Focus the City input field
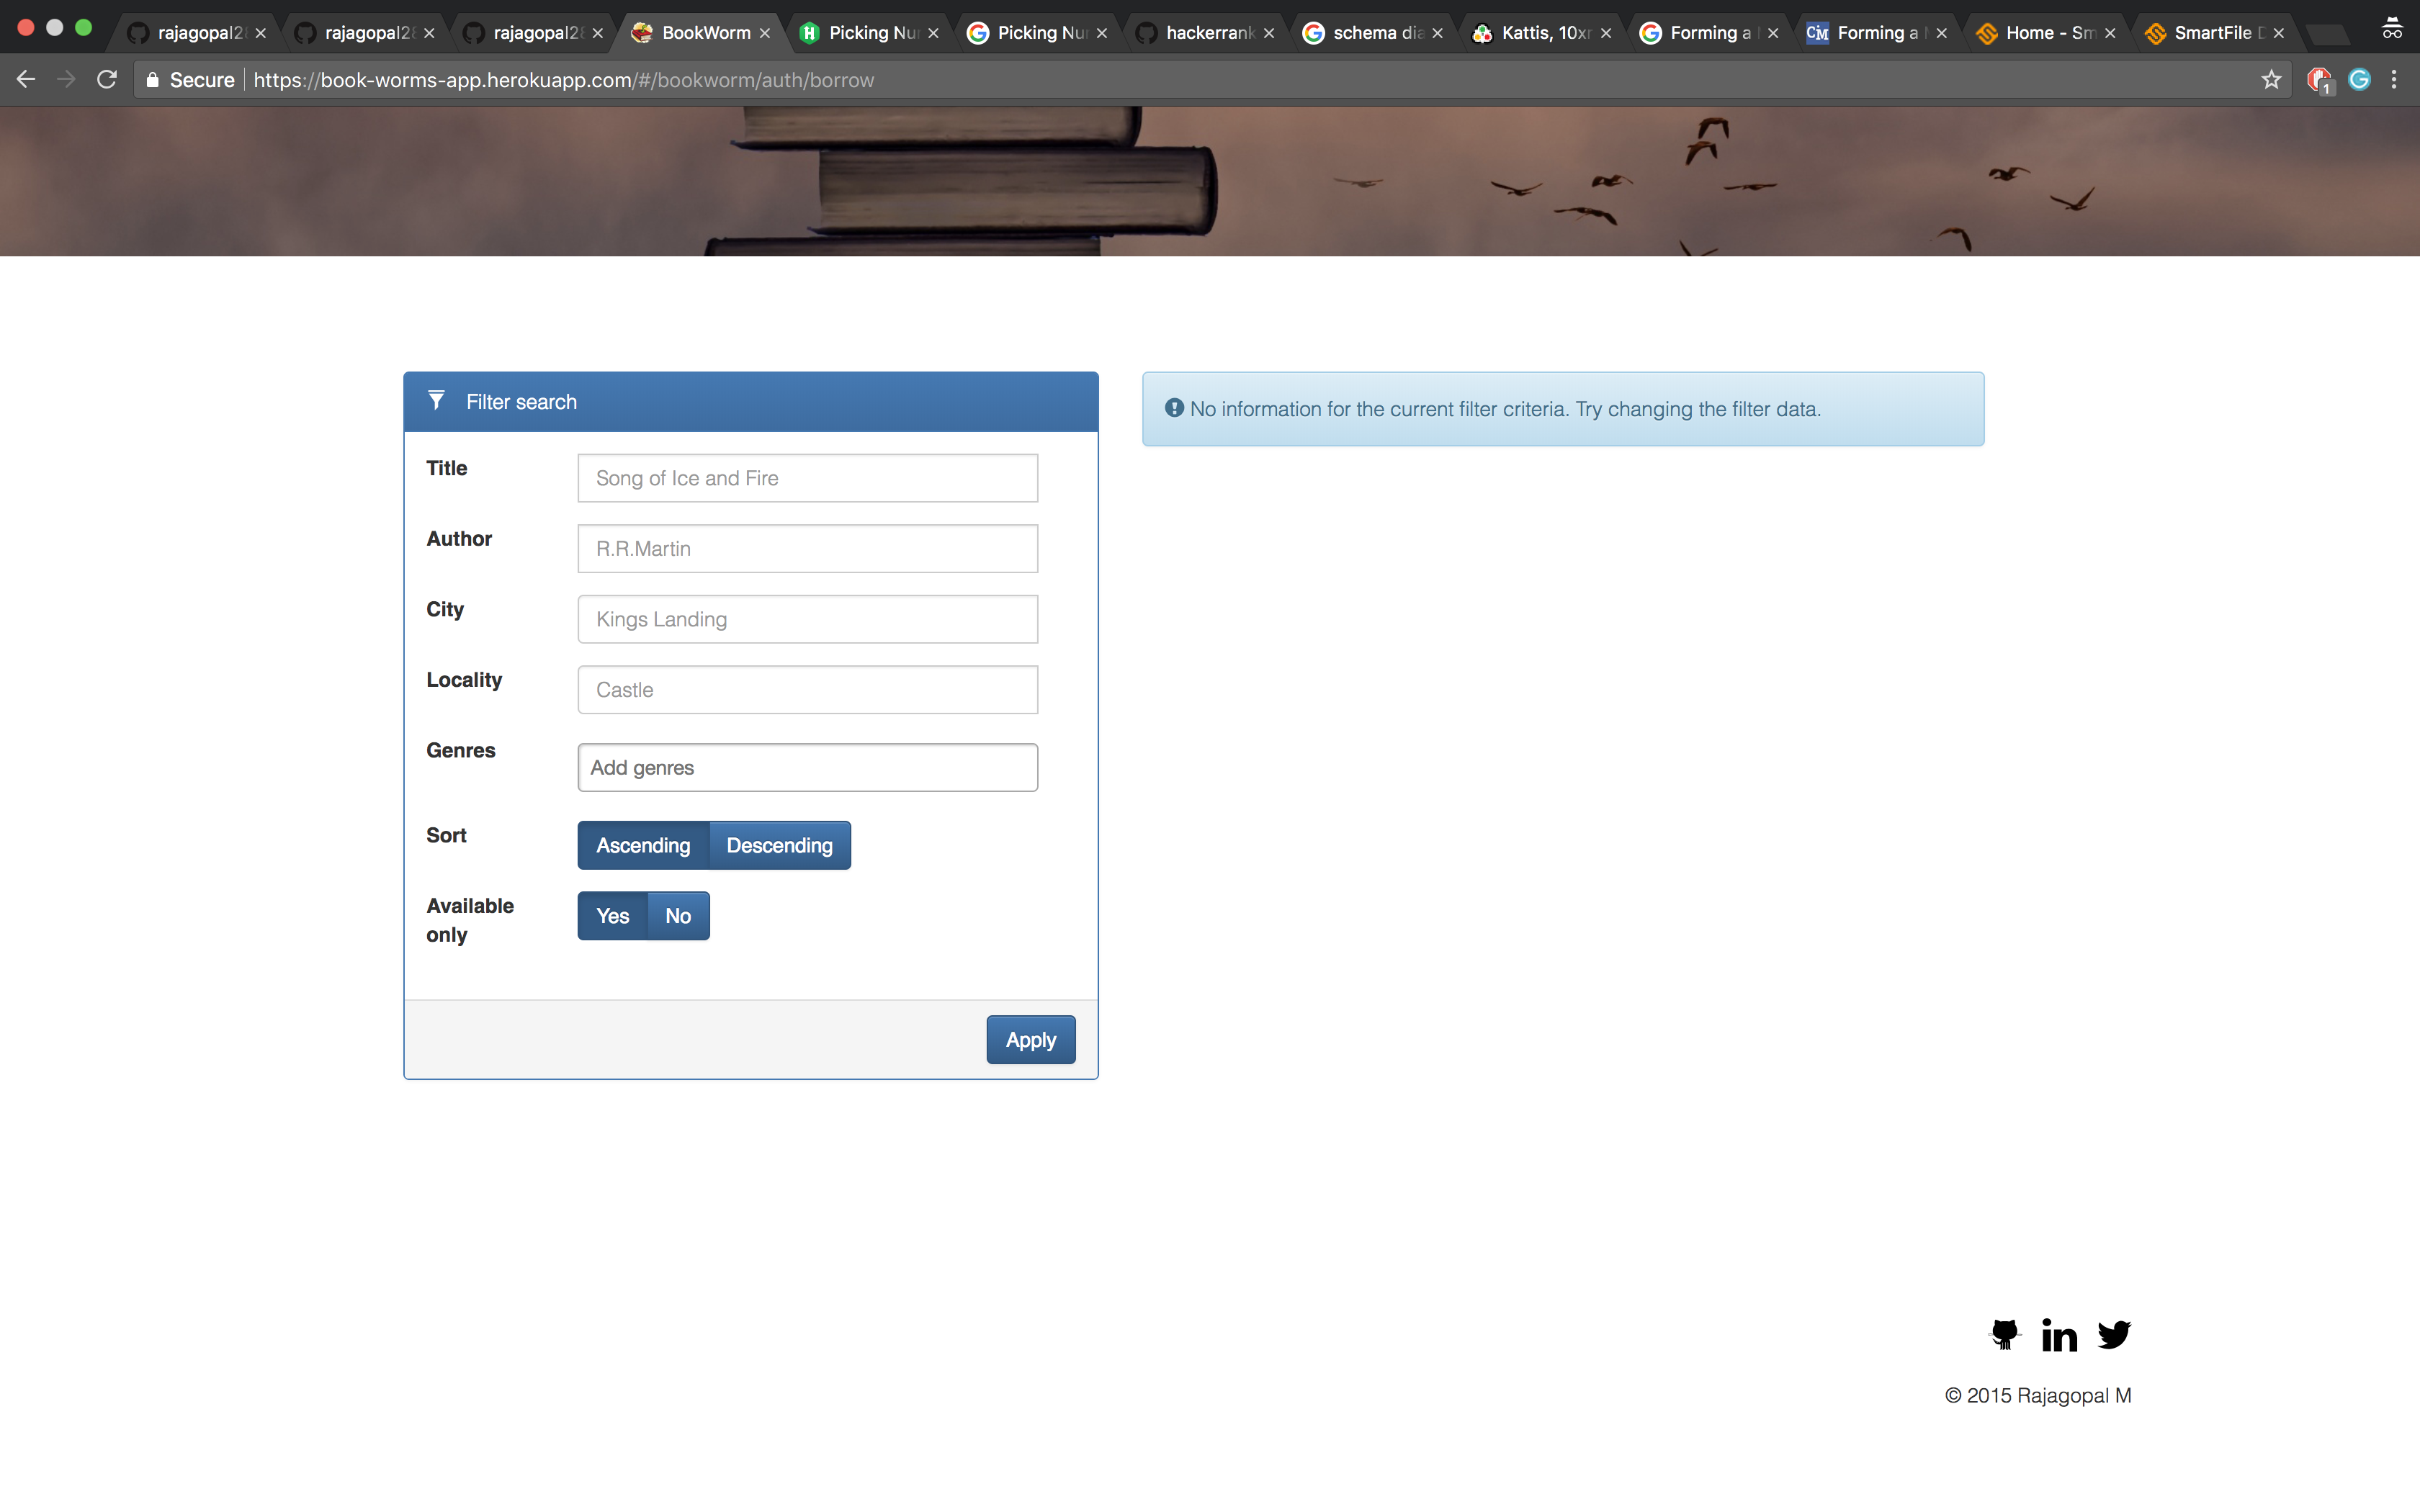2420x1512 pixels. [807, 619]
